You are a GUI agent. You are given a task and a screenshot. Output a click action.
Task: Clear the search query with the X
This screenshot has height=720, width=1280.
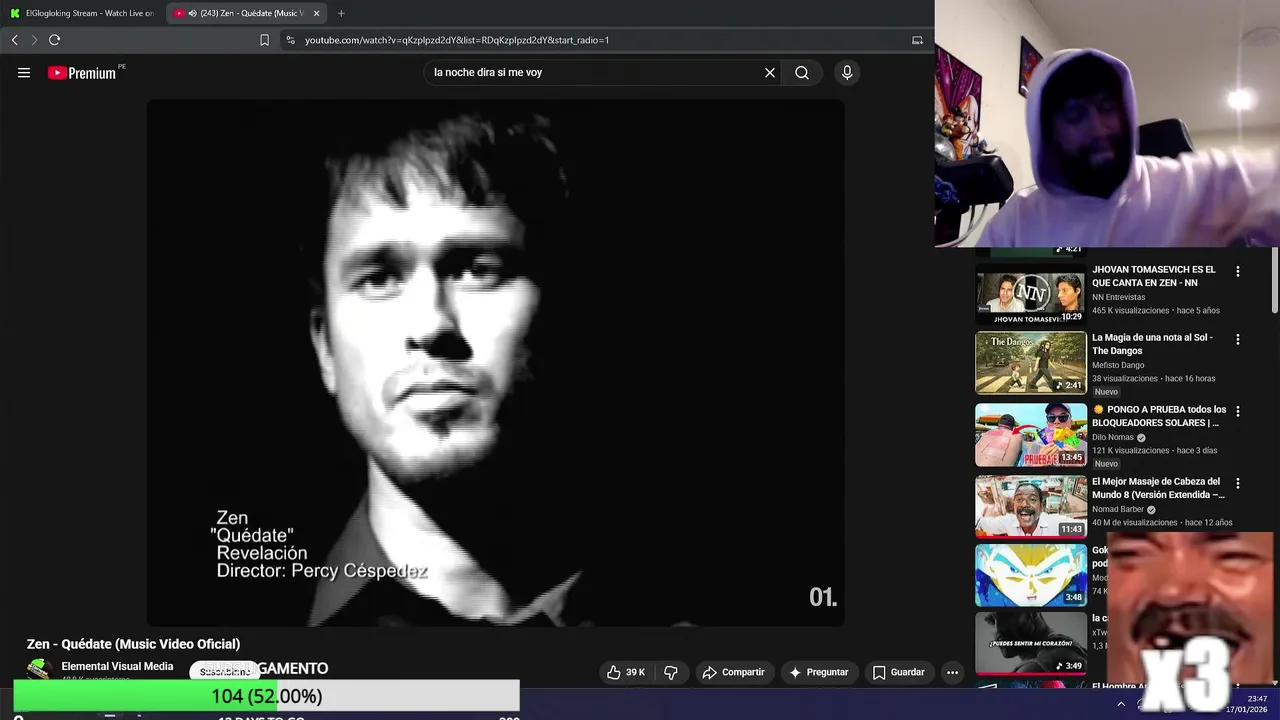pos(770,73)
